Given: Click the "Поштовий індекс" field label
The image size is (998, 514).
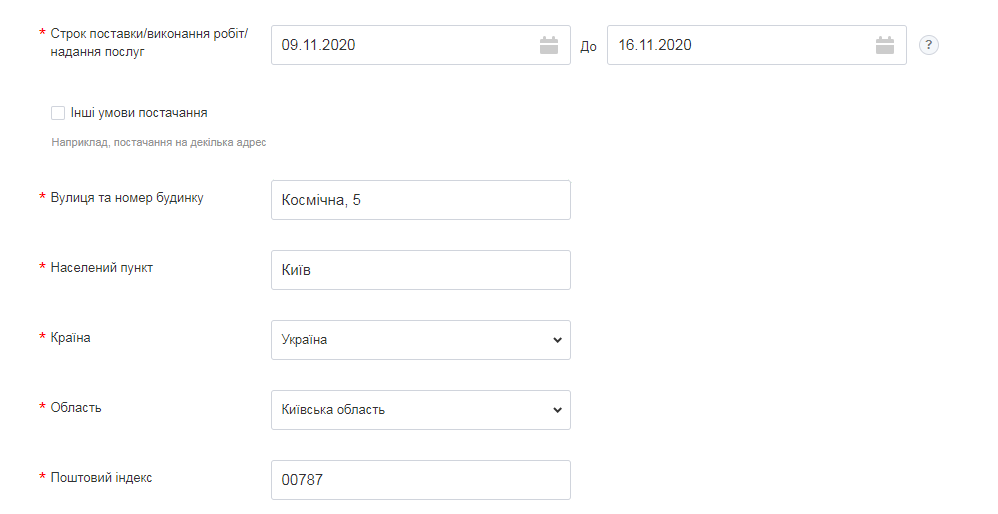Looking at the screenshot, I should click(x=102, y=478).
